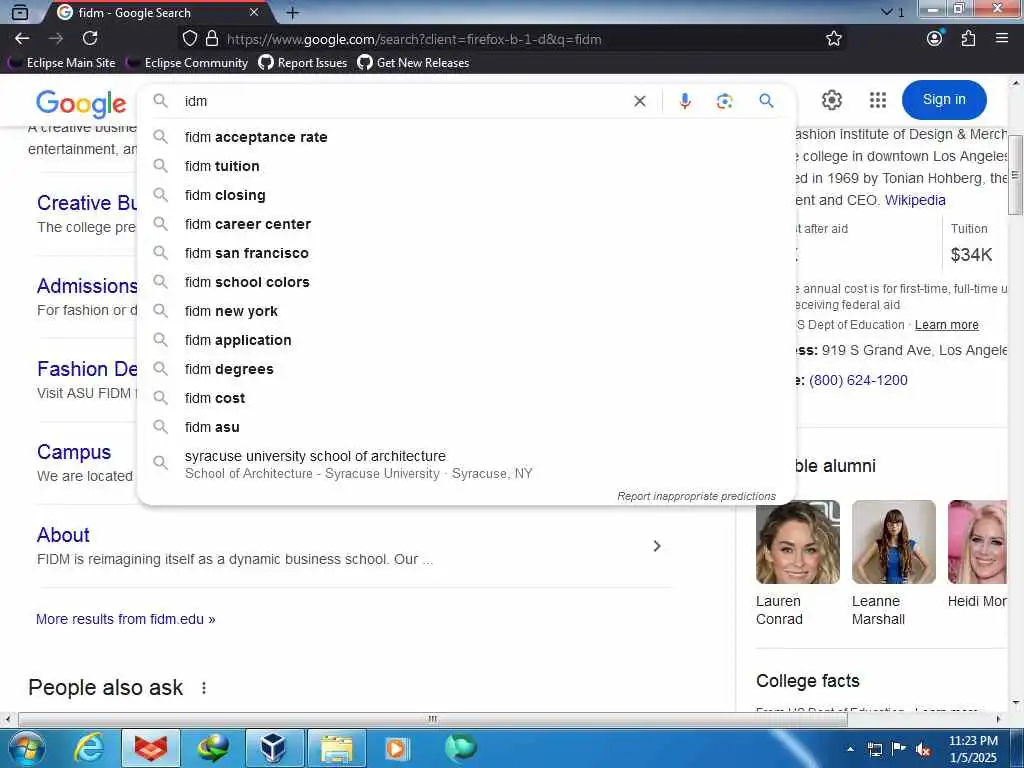Open Leanne Marshall alumni photo
Image resolution: width=1024 pixels, height=768 pixels.
(x=893, y=541)
